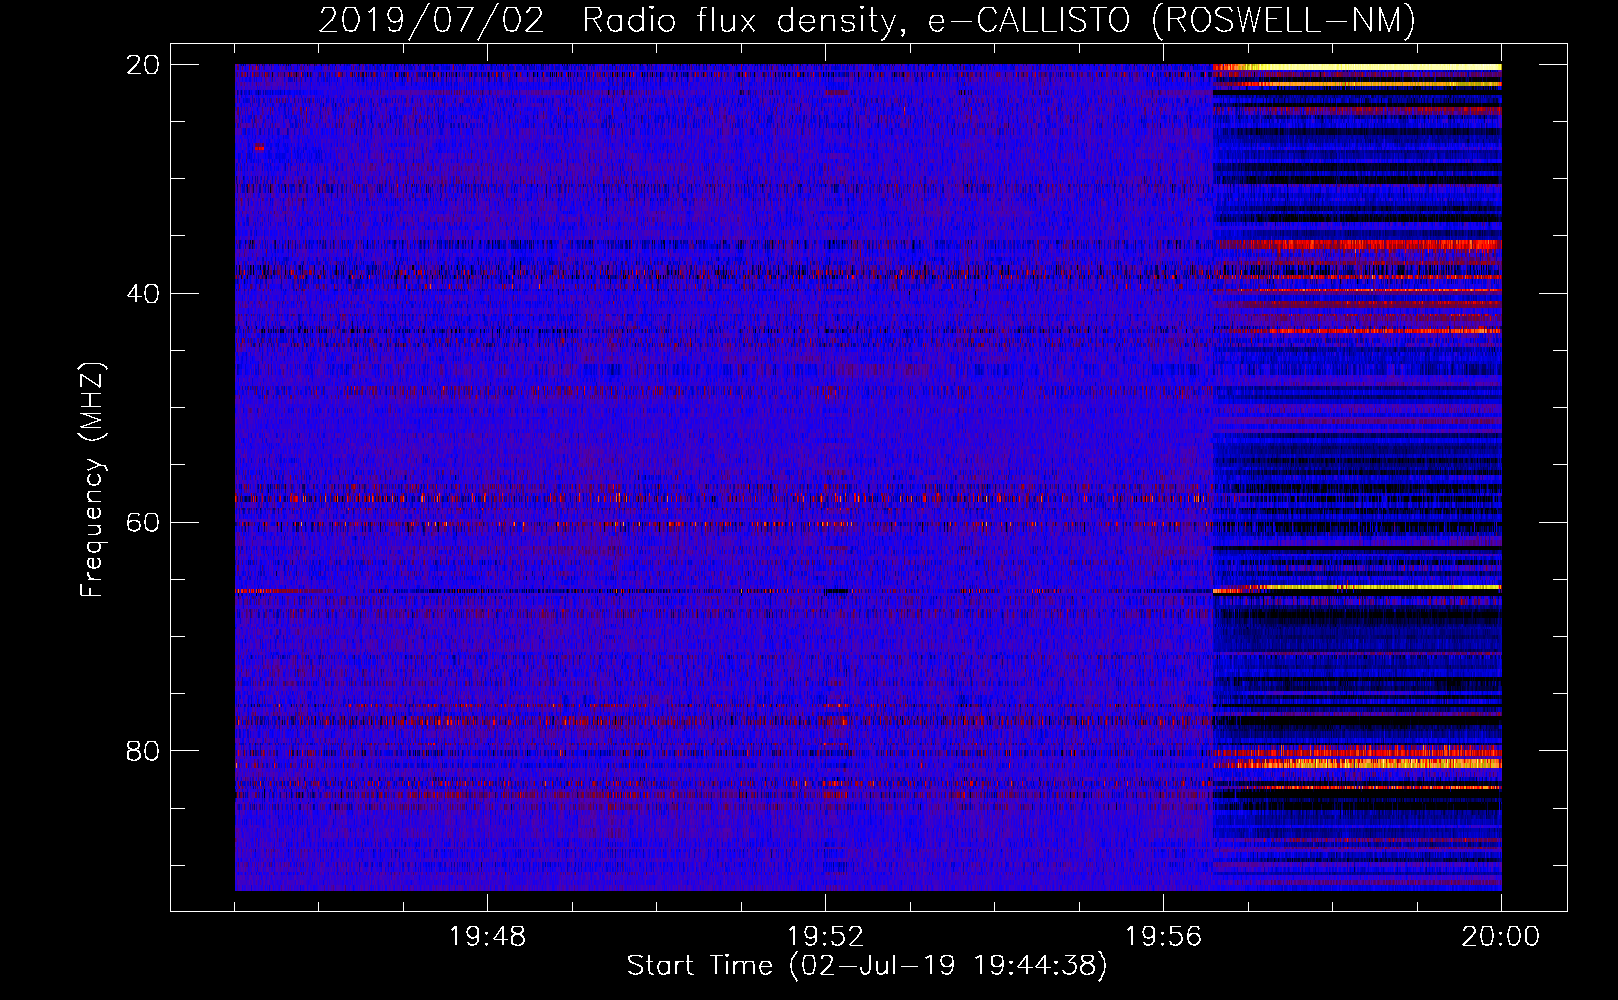The image size is (1618, 1000).
Task: Click the 80 MHz frequency tick label
Action: point(143,751)
